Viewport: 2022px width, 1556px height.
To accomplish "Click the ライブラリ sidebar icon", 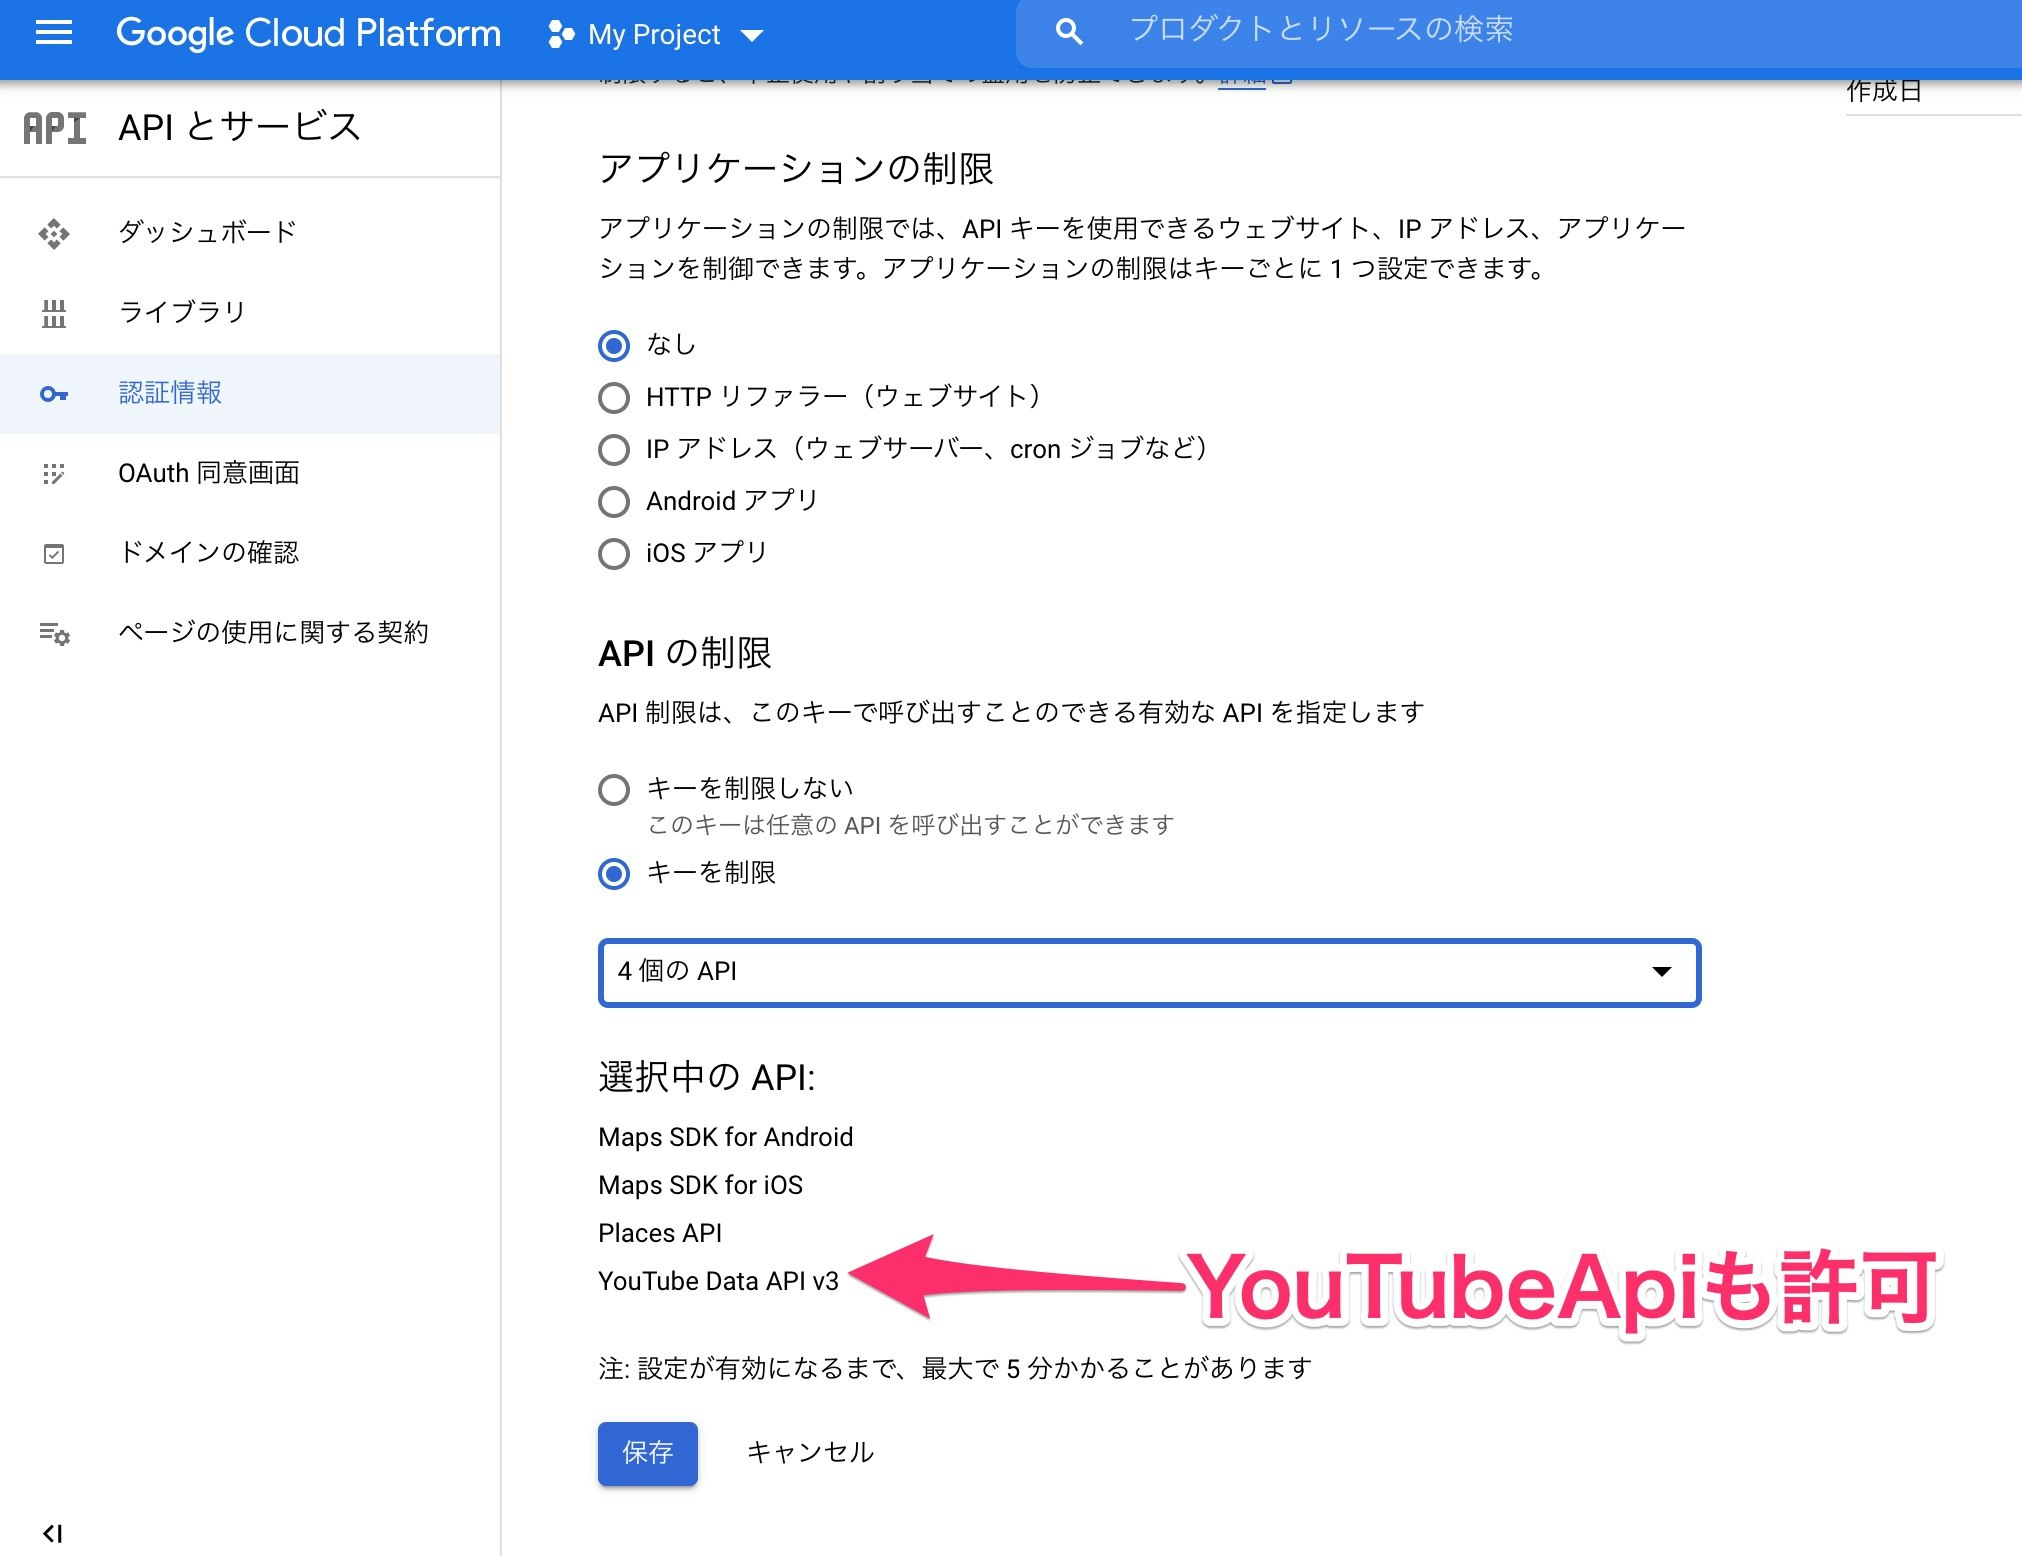I will (53, 312).
